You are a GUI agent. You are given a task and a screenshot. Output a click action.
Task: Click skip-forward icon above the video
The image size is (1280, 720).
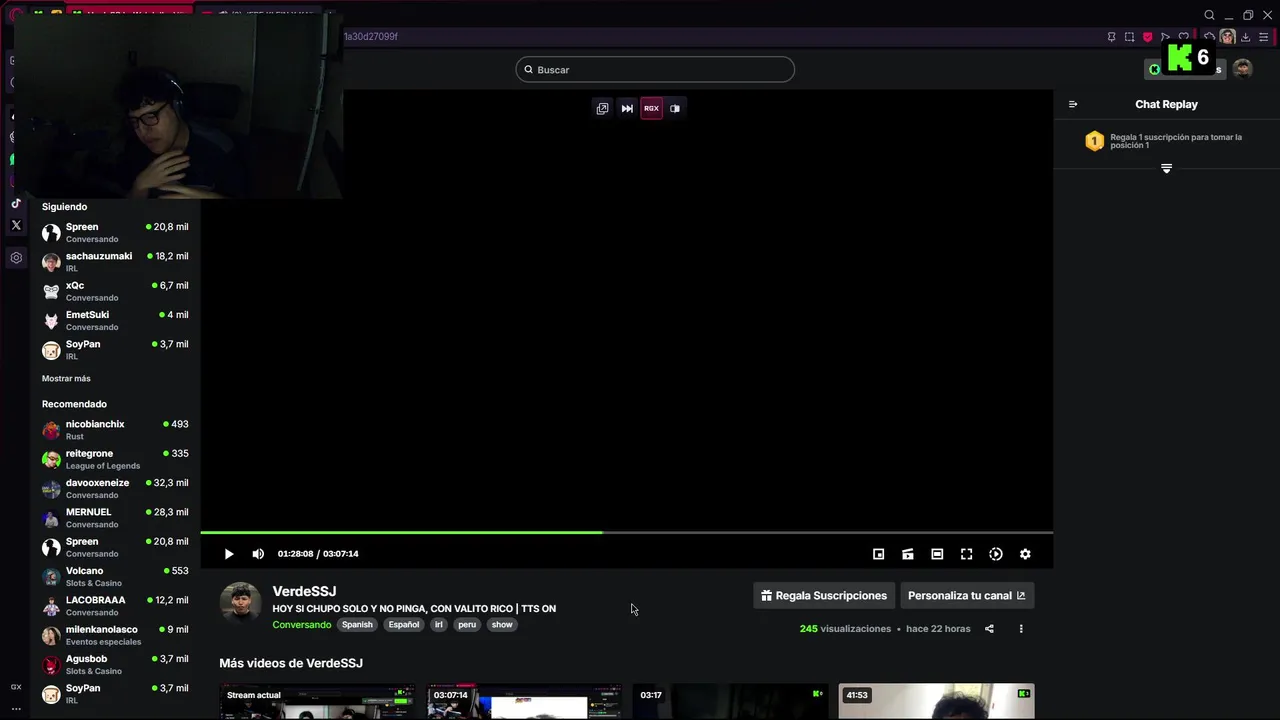627,108
